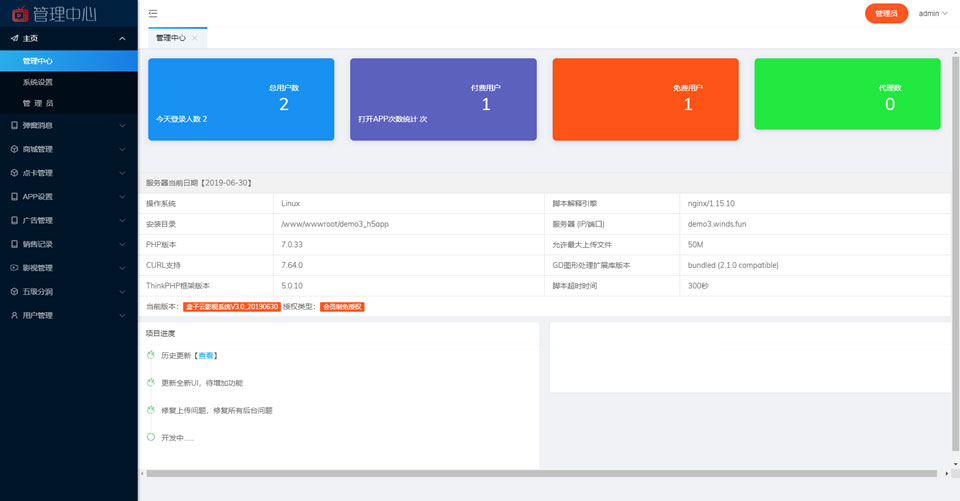This screenshot has width=960, height=501.
Task: Click the orange 管理员 button
Action: click(886, 13)
